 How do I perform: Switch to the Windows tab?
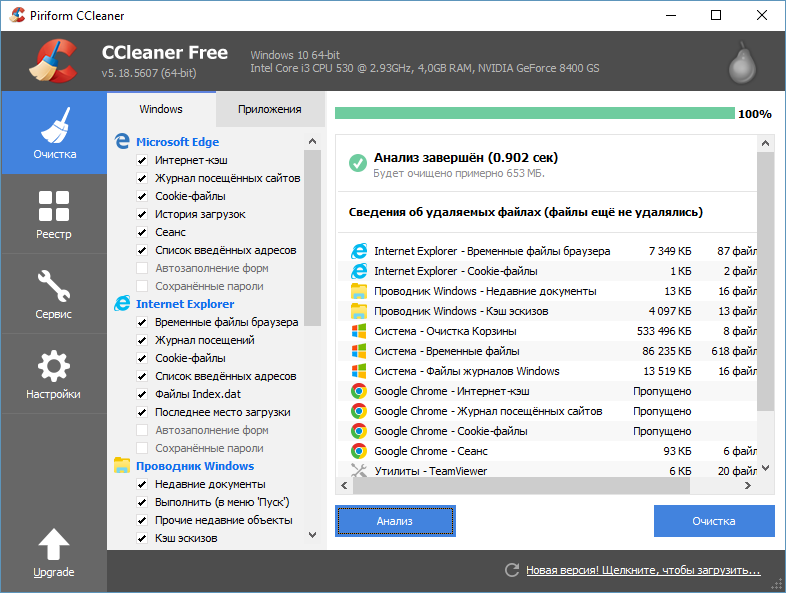click(161, 109)
